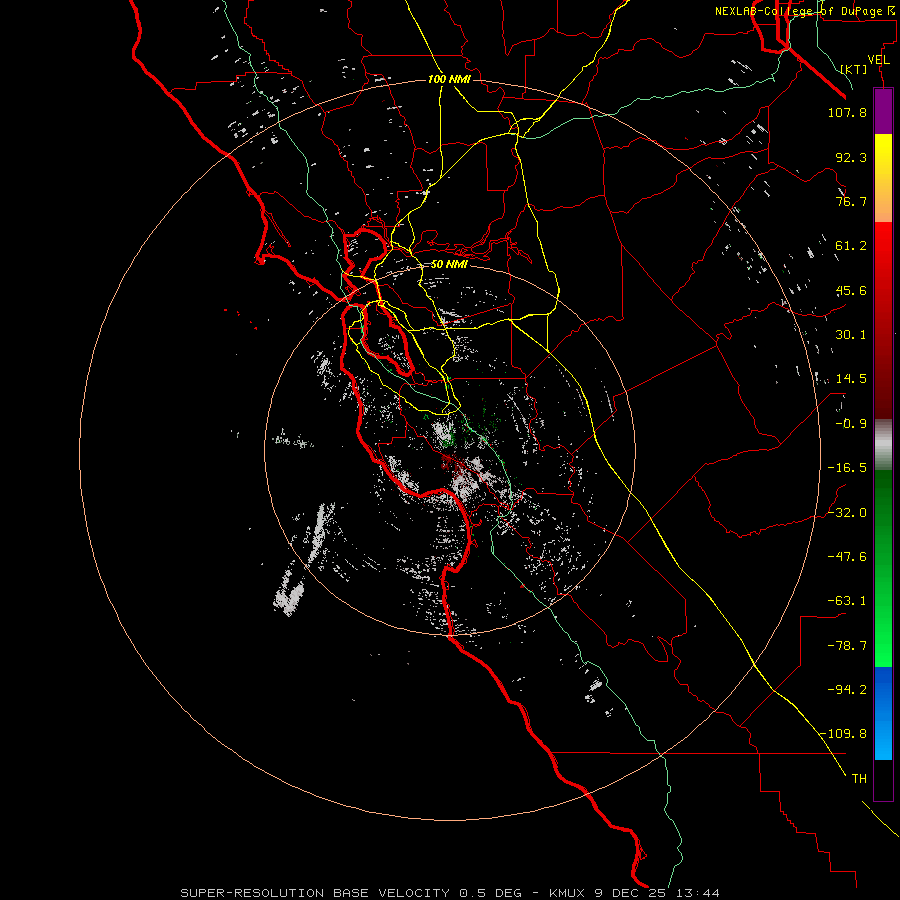Click the 9 DEC 25 13:44 timestamp
Viewport: 900px width, 900px height.
click(x=657, y=893)
